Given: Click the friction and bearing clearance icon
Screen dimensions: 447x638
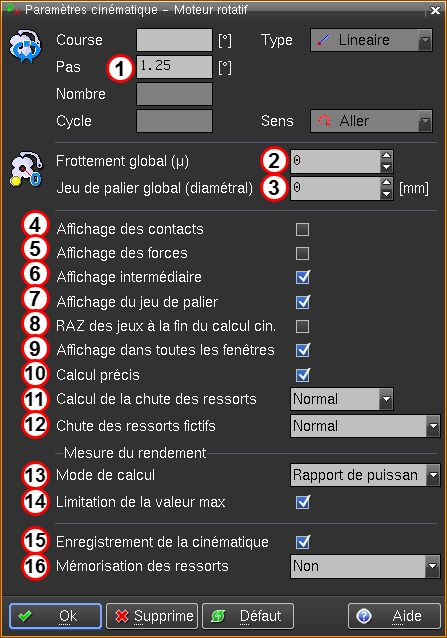Looking at the screenshot, I should pyautogui.click(x=26, y=169).
